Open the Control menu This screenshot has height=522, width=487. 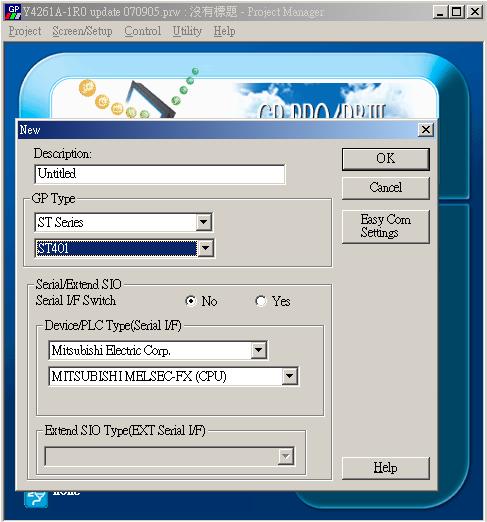point(143,31)
